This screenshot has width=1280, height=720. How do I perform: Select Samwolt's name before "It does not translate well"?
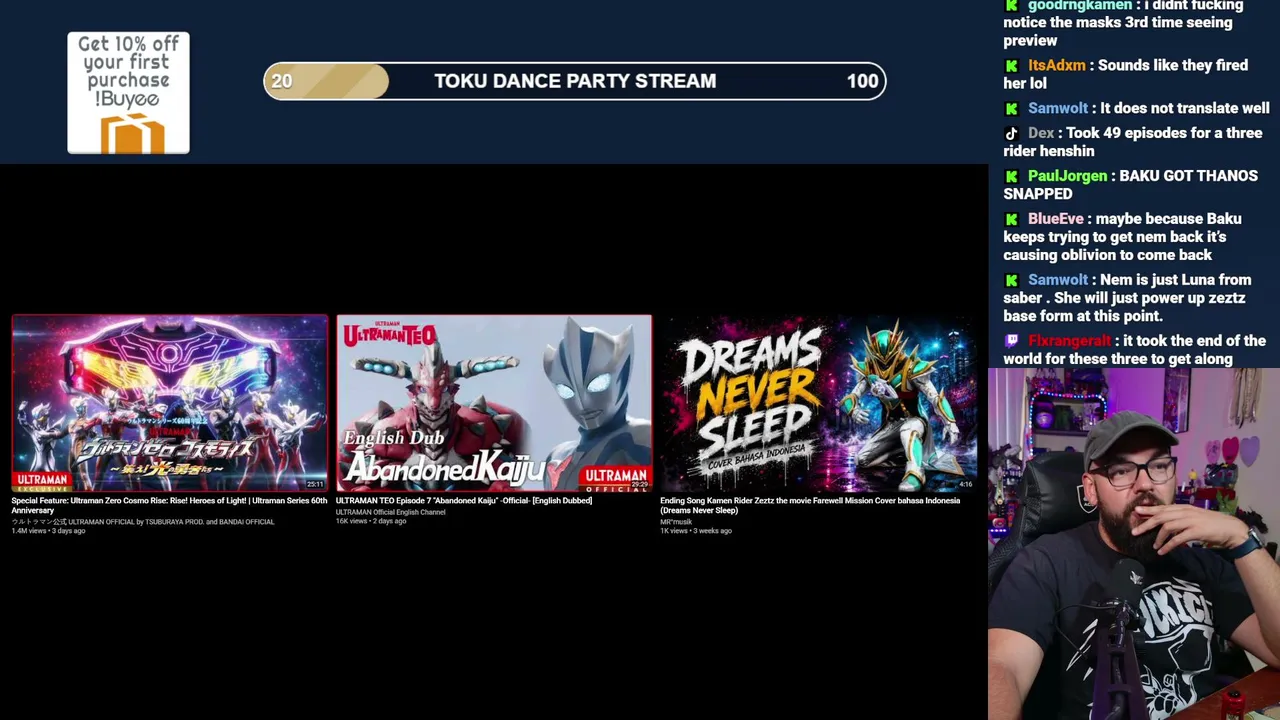1058,109
